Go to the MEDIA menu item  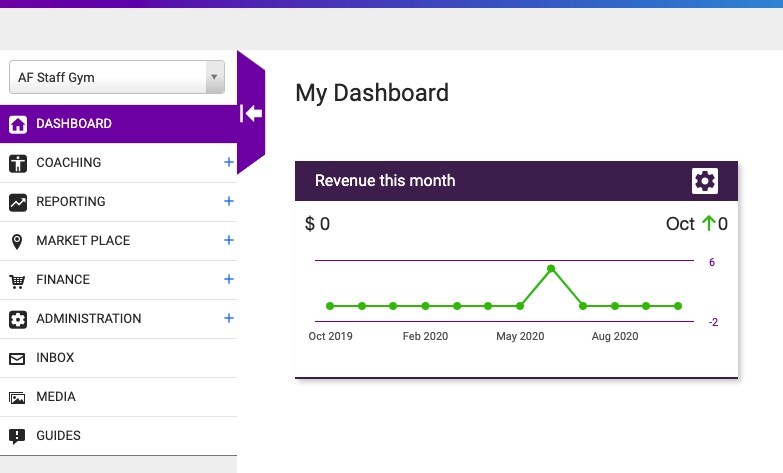118,397
